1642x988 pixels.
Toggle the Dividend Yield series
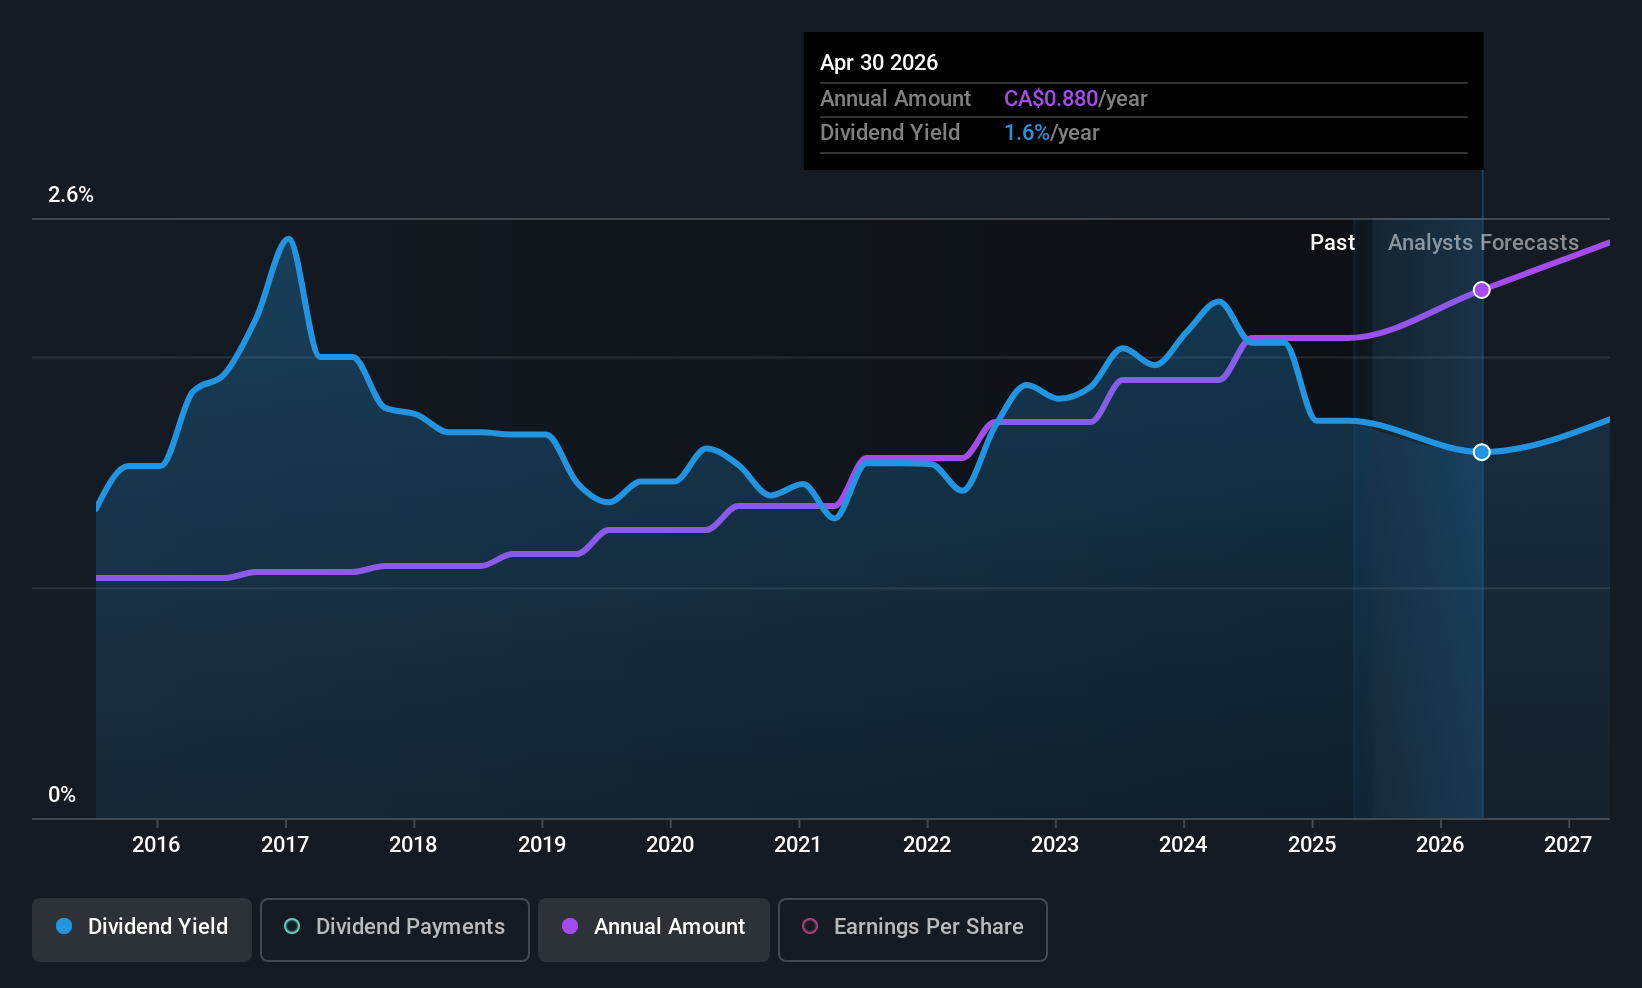(x=142, y=927)
